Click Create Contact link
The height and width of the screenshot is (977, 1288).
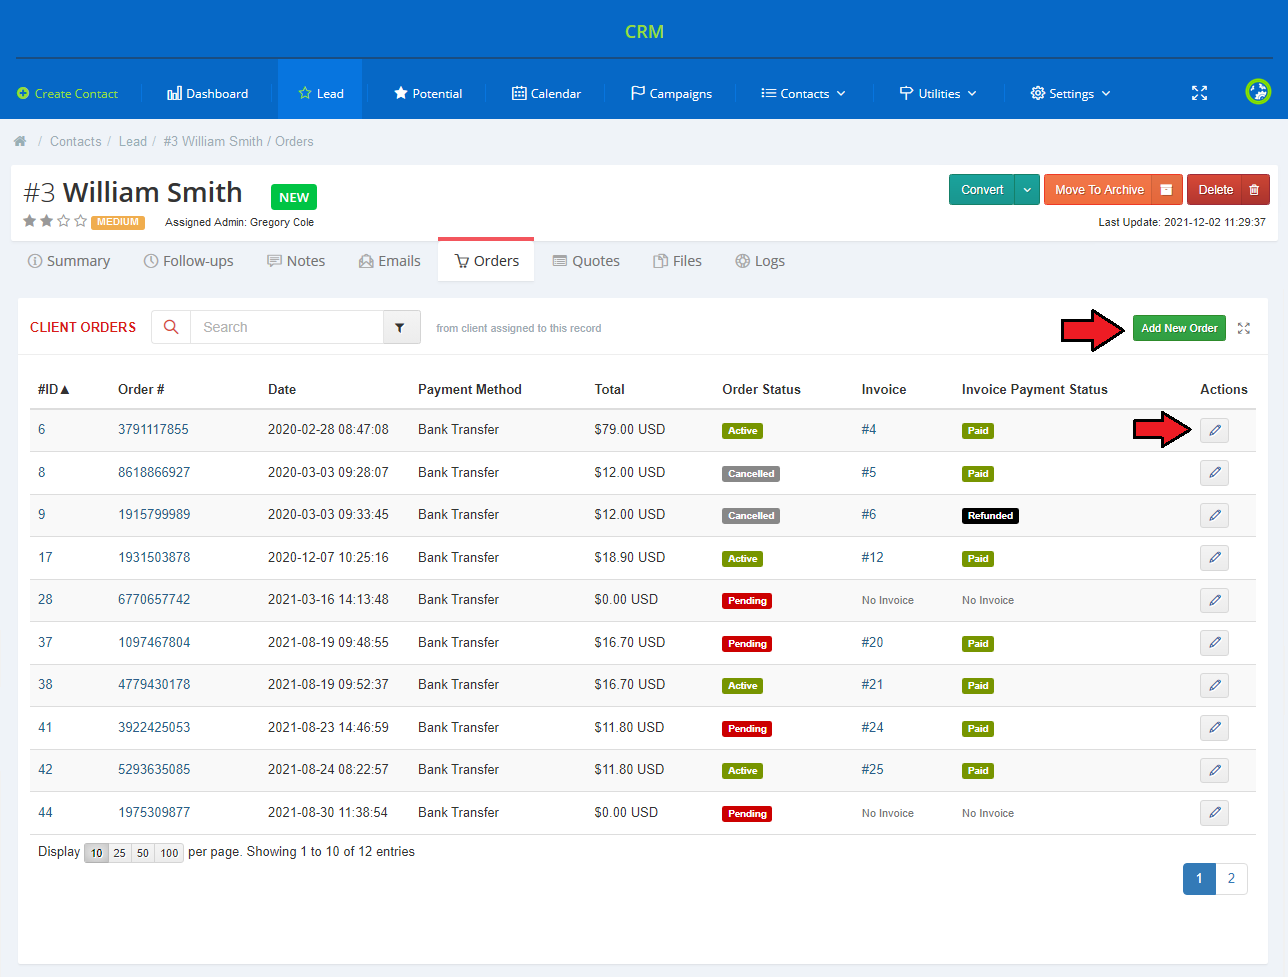(x=67, y=93)
